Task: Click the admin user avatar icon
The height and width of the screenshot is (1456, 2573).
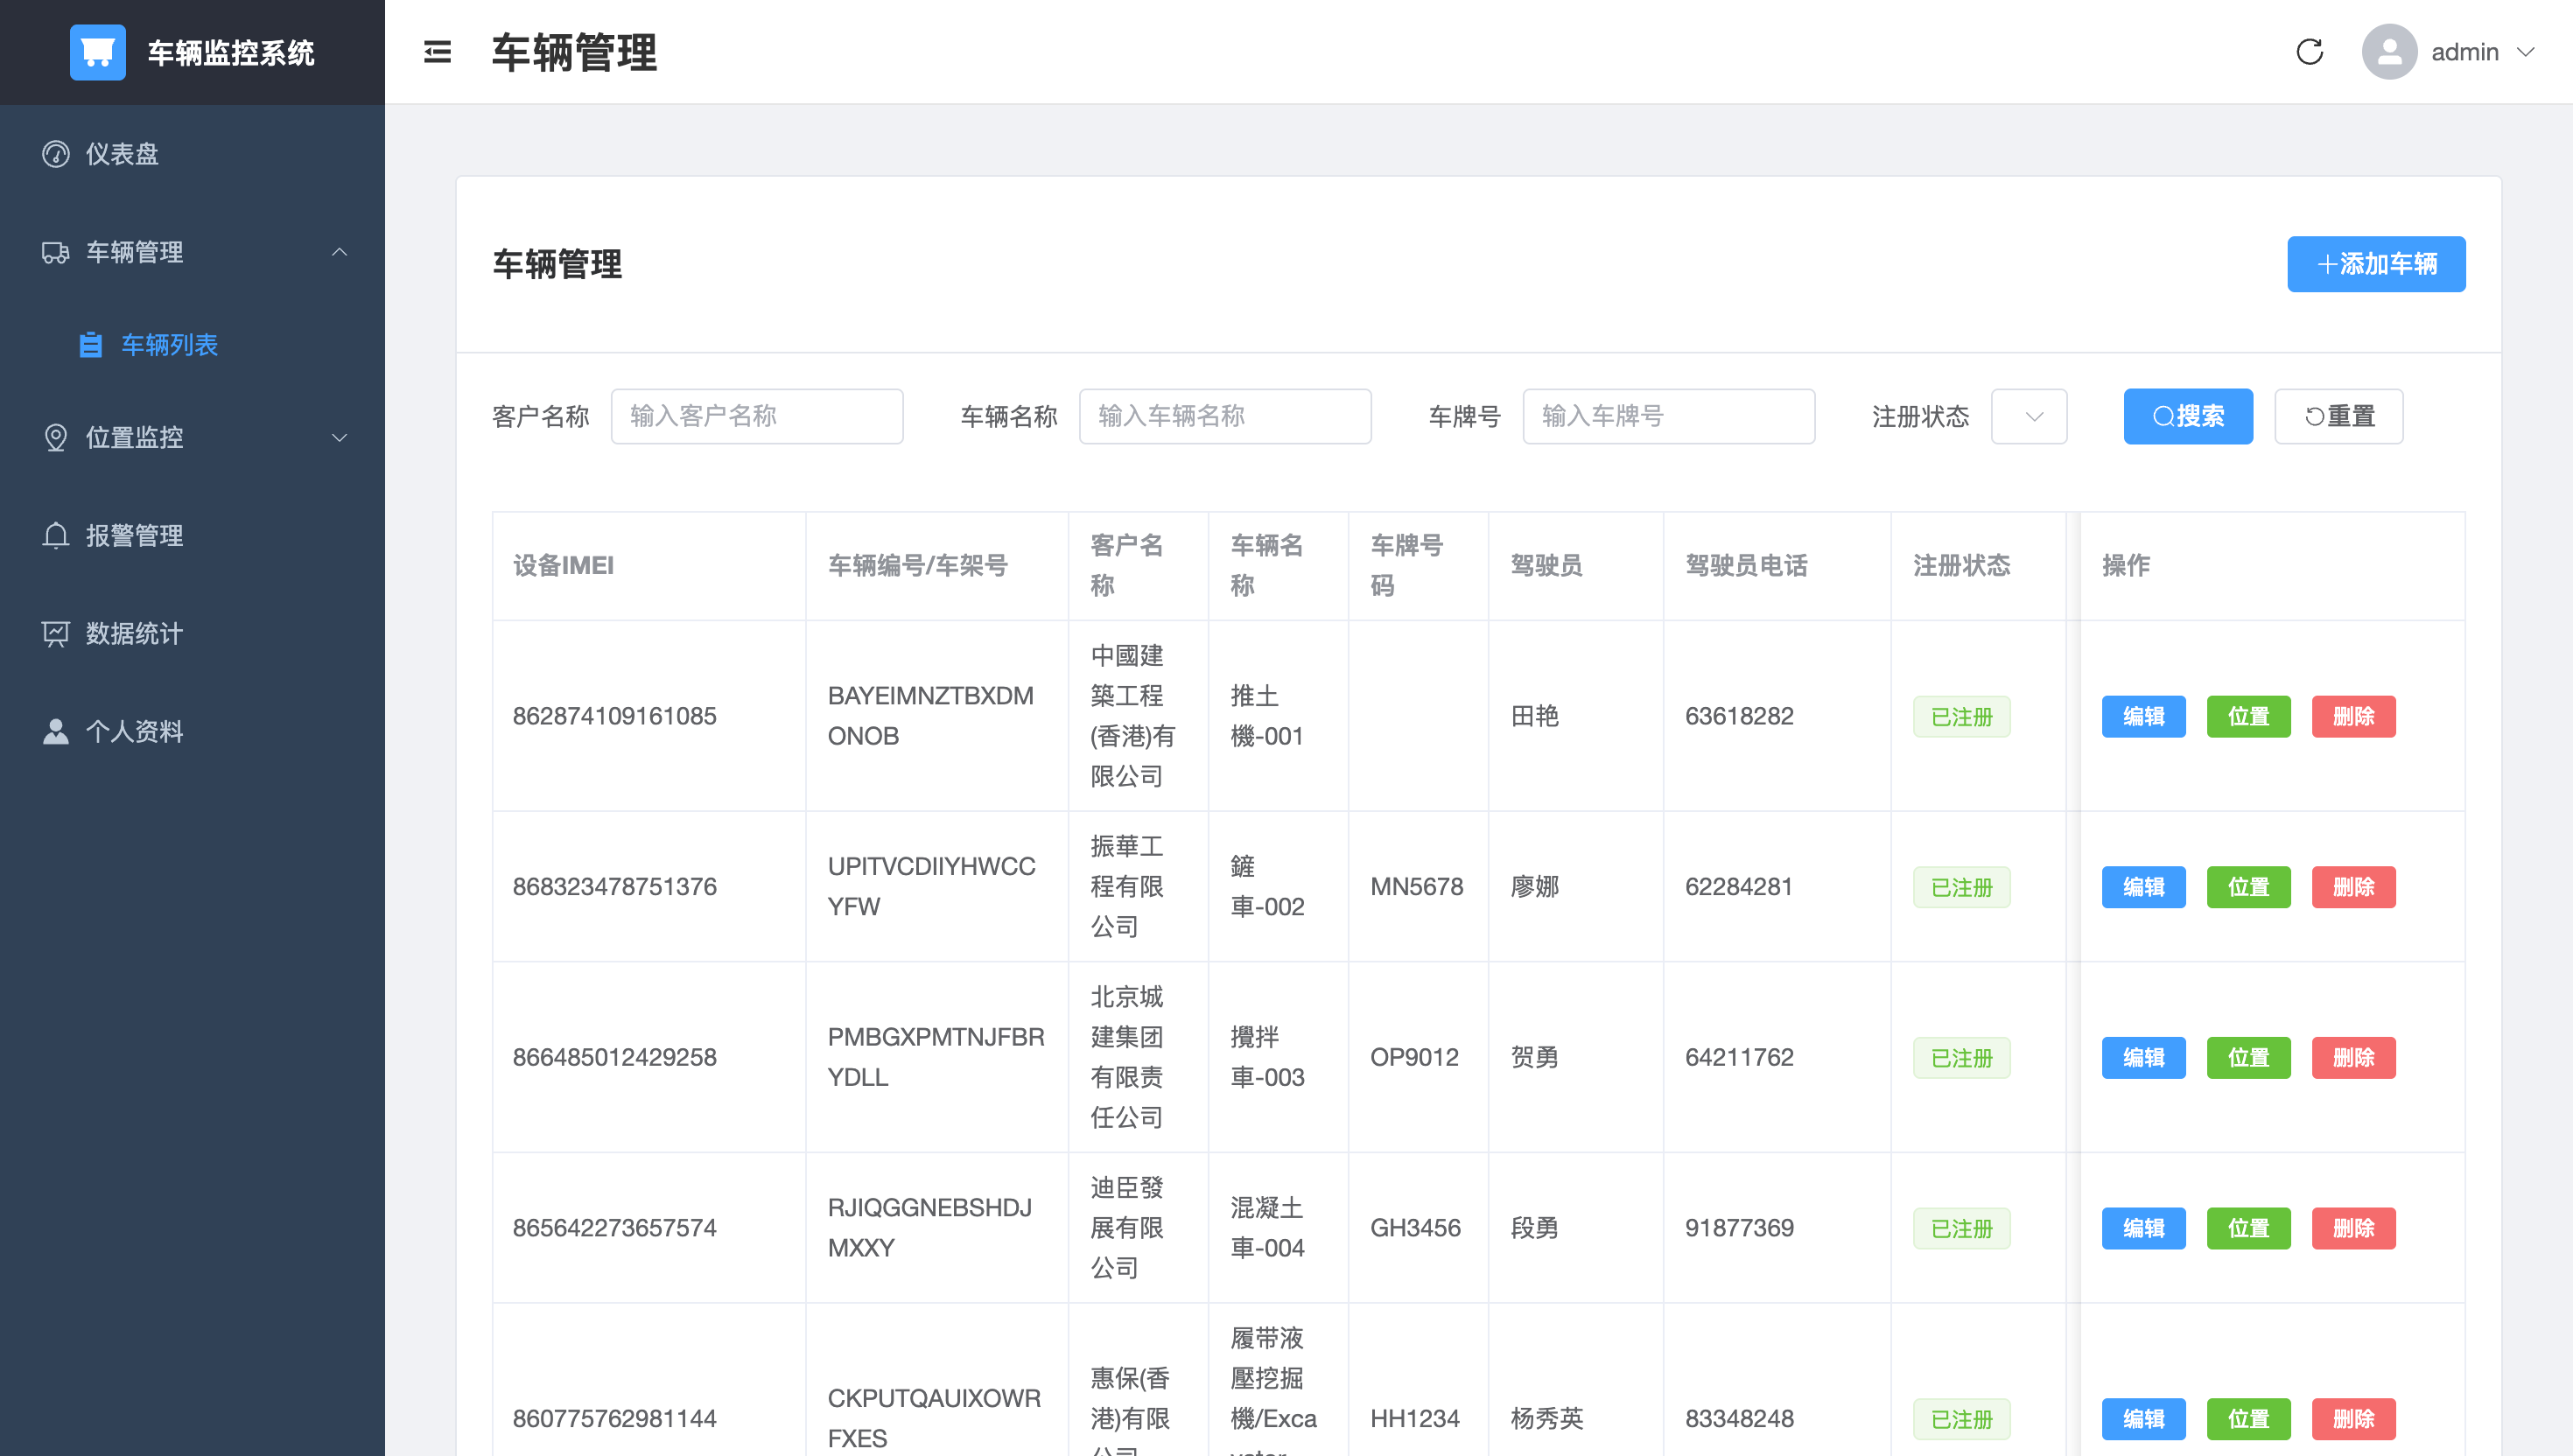Action: (x=2389, y=52)
